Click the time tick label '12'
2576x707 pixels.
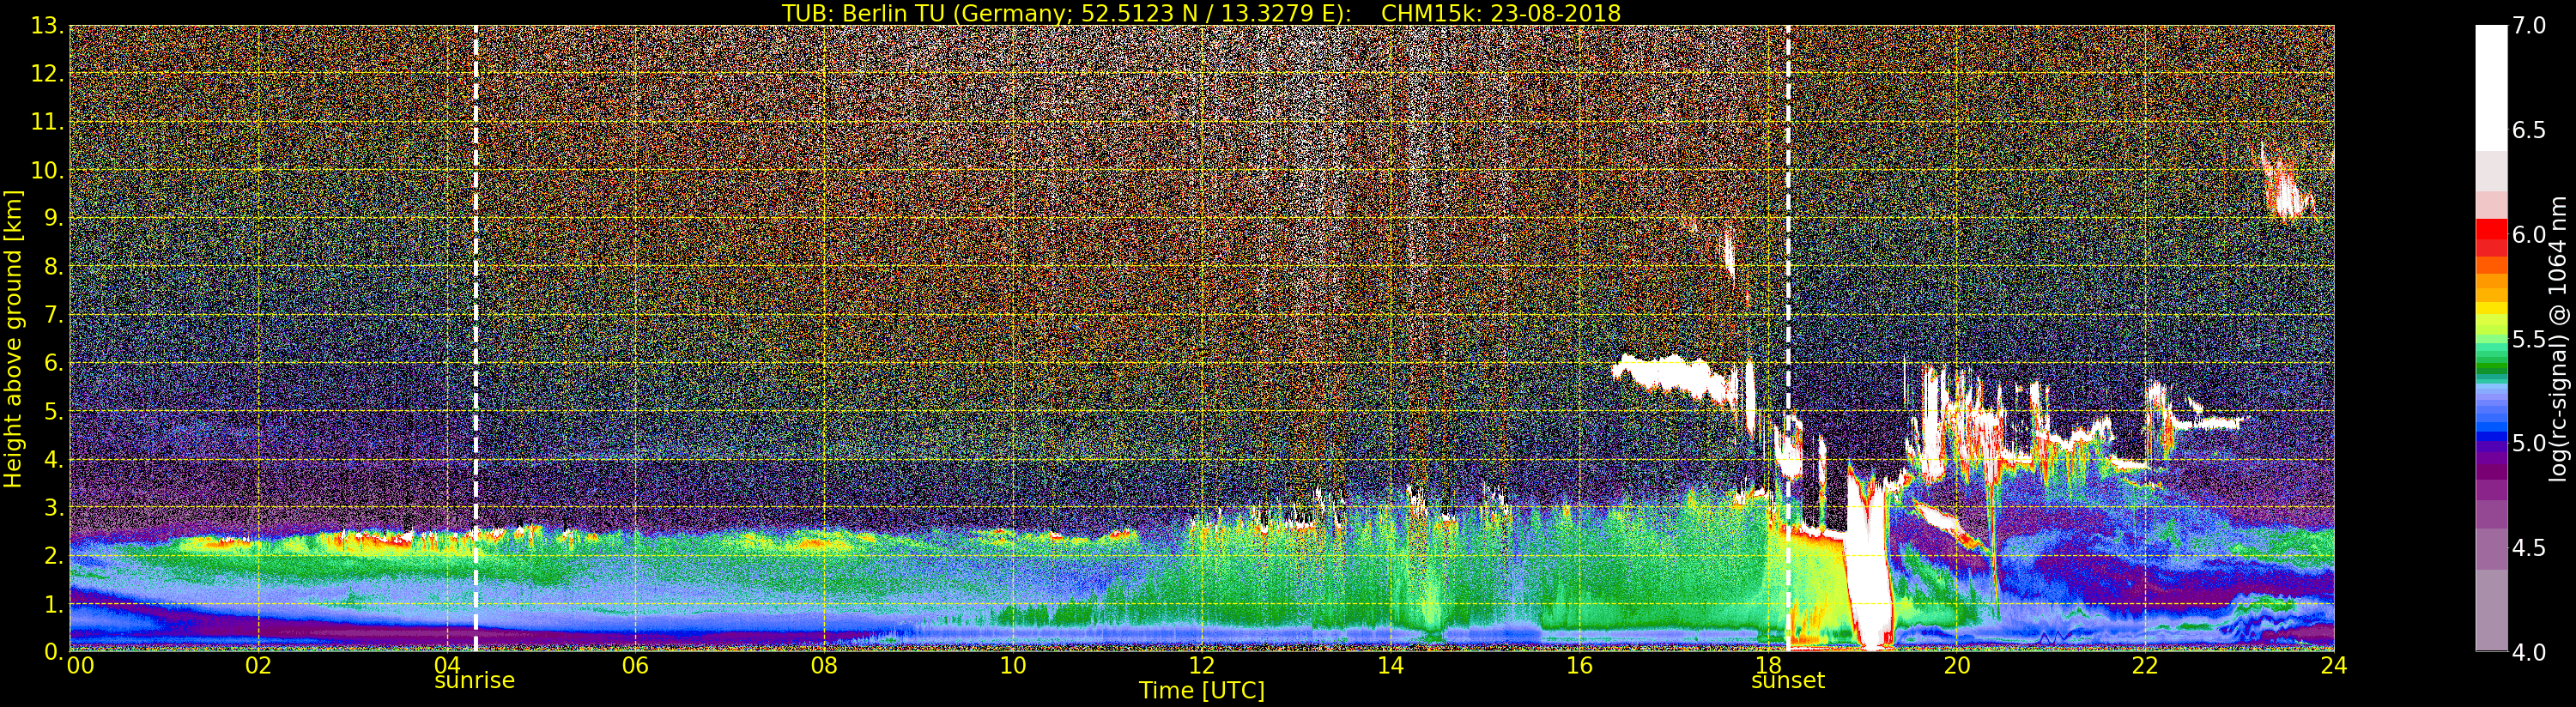pos(1202,666)
